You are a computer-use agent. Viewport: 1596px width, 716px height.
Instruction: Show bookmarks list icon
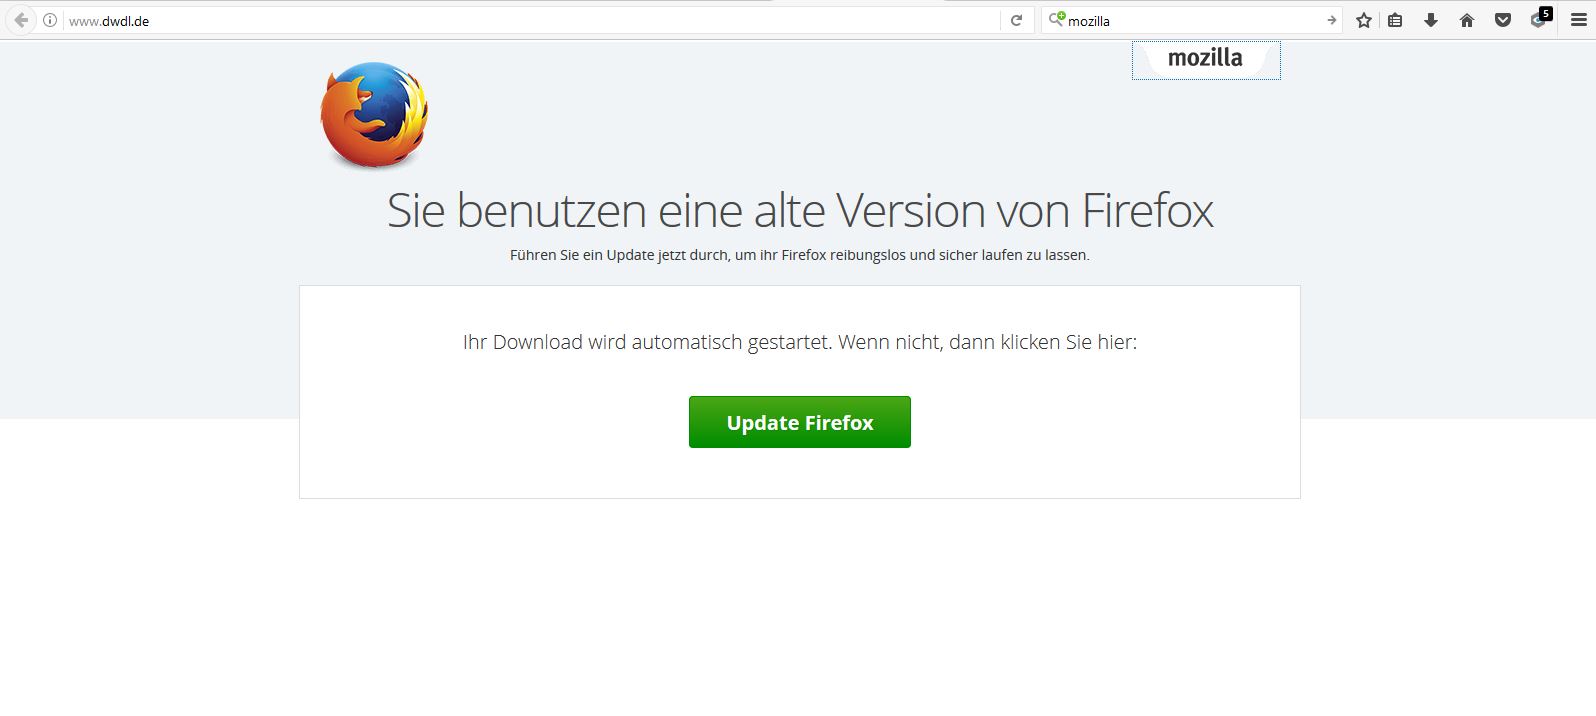coord(1395,20)
